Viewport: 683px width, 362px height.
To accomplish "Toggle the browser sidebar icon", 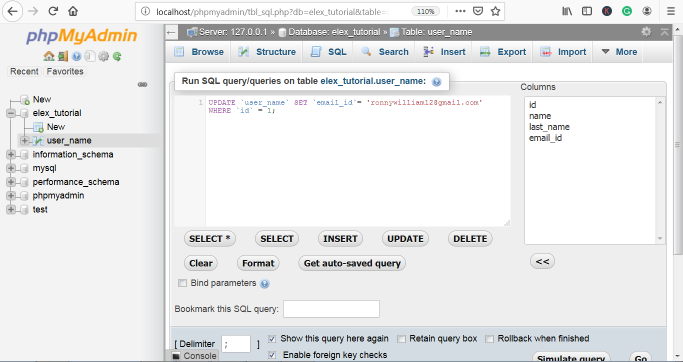I will point(587,11).
